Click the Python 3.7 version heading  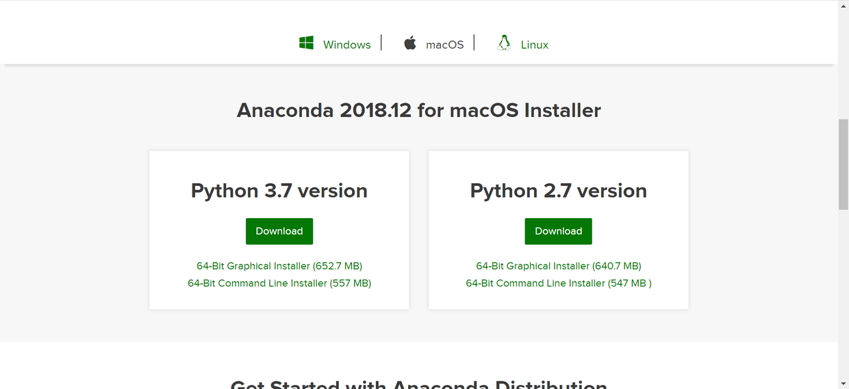(279, 191)
